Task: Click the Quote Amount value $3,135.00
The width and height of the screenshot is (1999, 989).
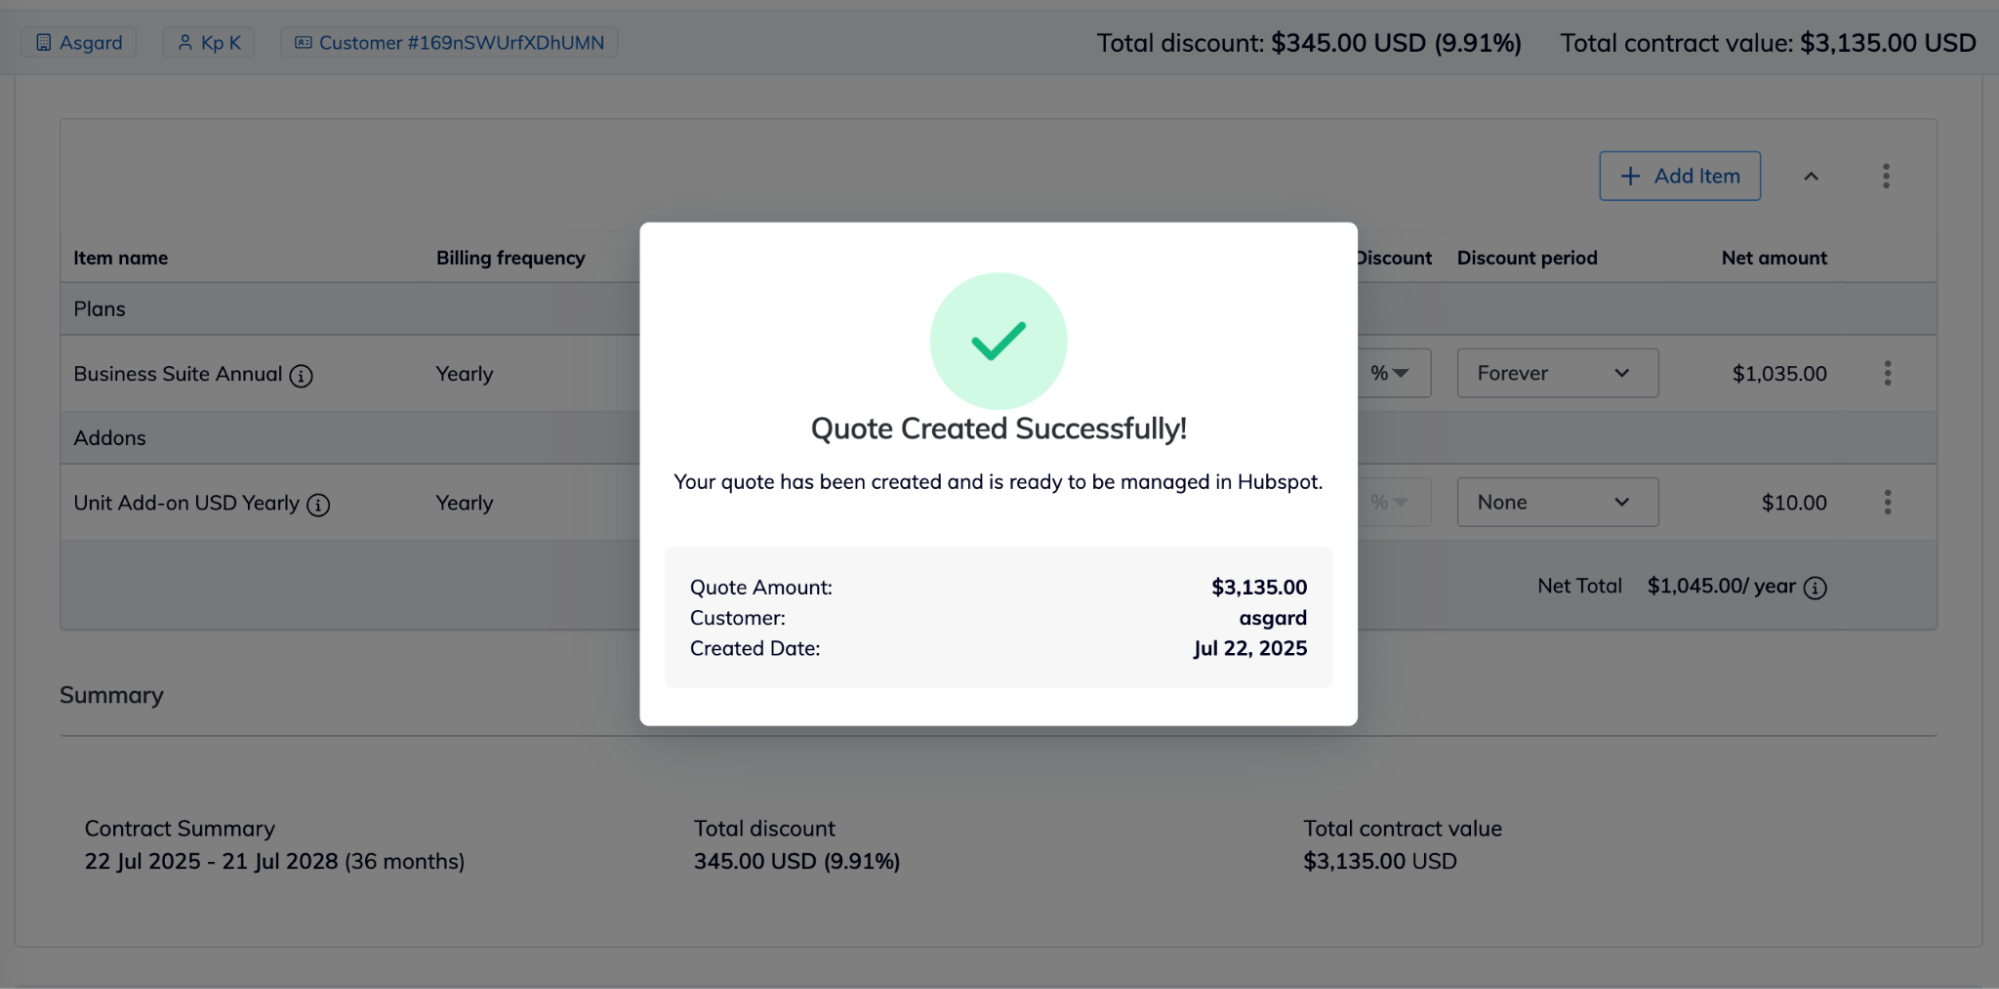Action: (x=1258, y=587)
